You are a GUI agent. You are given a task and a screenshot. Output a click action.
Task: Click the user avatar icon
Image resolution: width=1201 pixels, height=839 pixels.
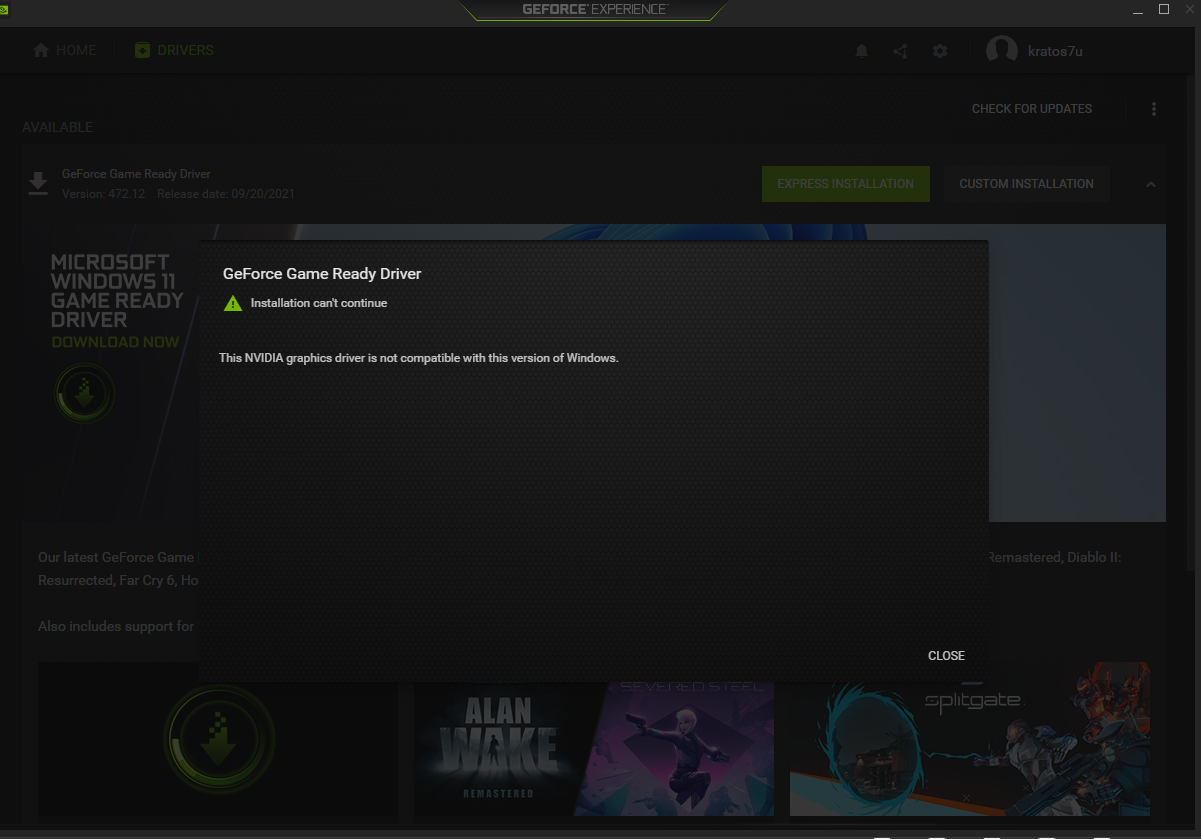pyautogui.click(x=1002, y=50)
